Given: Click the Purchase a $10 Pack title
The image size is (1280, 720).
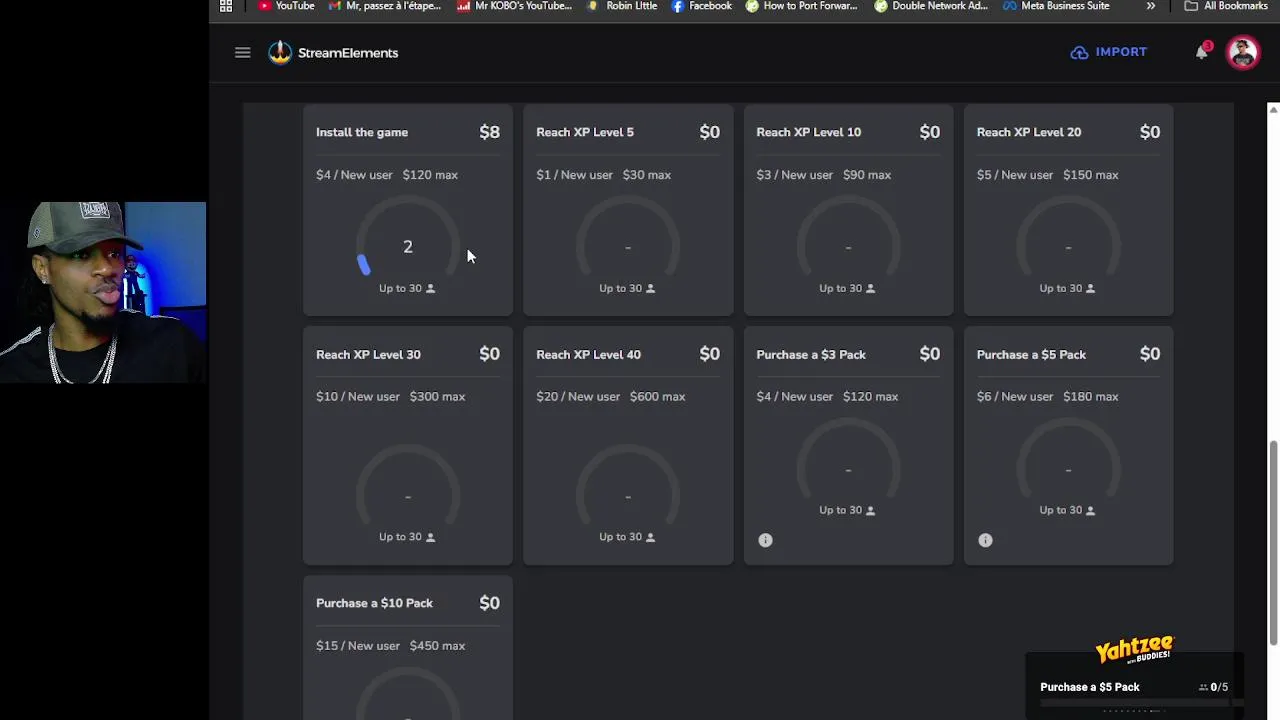Looking at the screenshot, I should click(x=374, y=603).
